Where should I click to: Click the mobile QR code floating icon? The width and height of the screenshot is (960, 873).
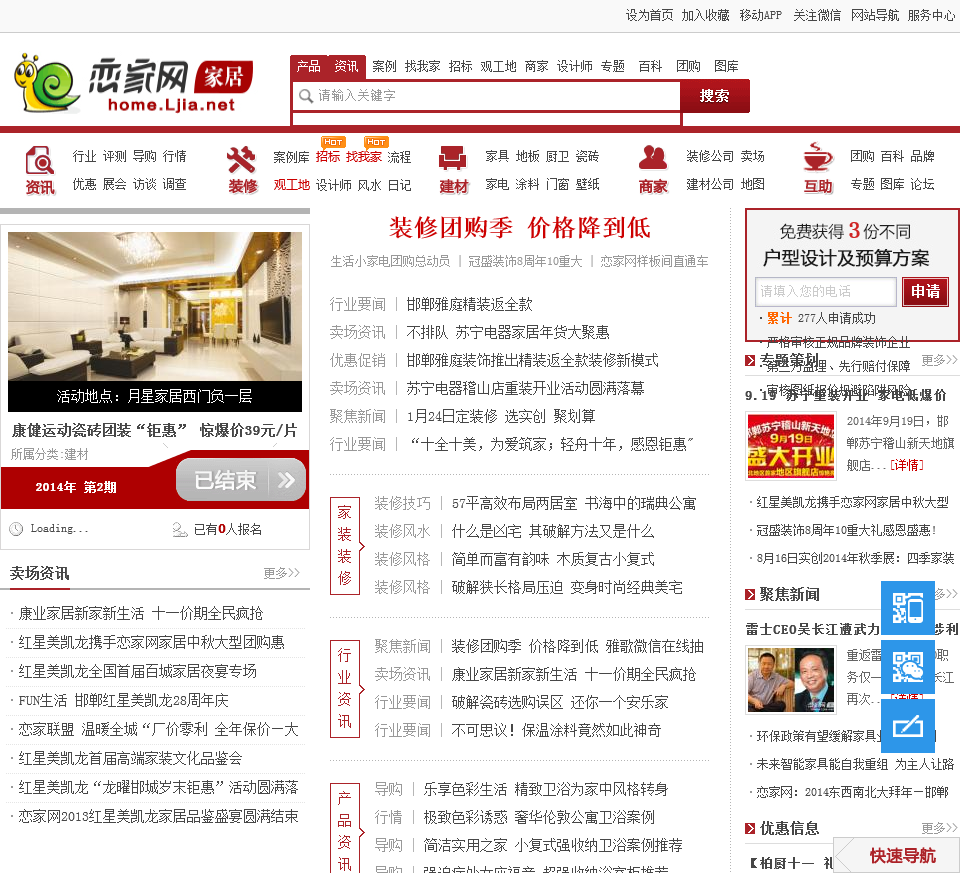click(908, 608)
